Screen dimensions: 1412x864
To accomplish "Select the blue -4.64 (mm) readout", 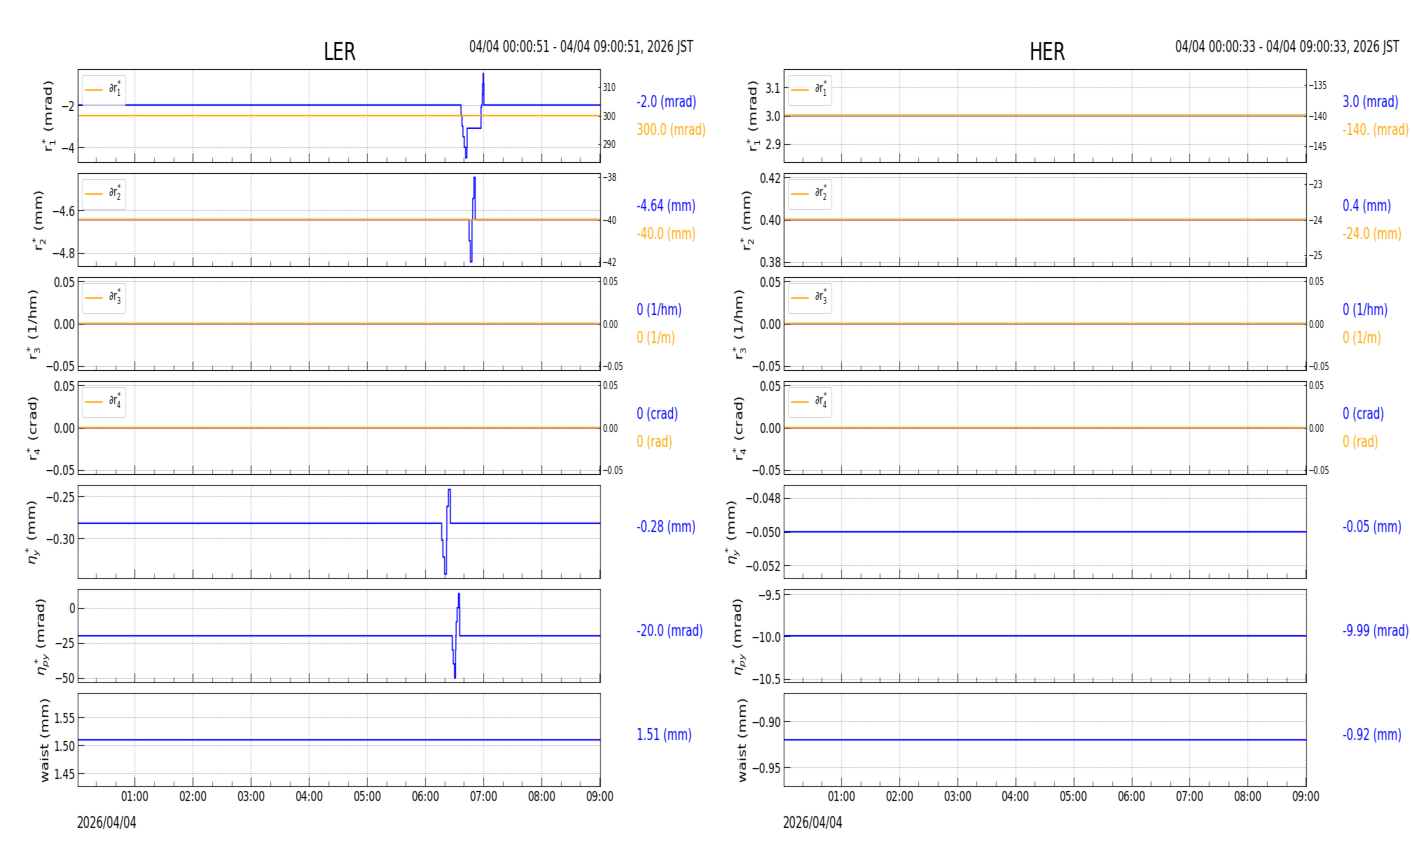I will [x=666, y=206].
